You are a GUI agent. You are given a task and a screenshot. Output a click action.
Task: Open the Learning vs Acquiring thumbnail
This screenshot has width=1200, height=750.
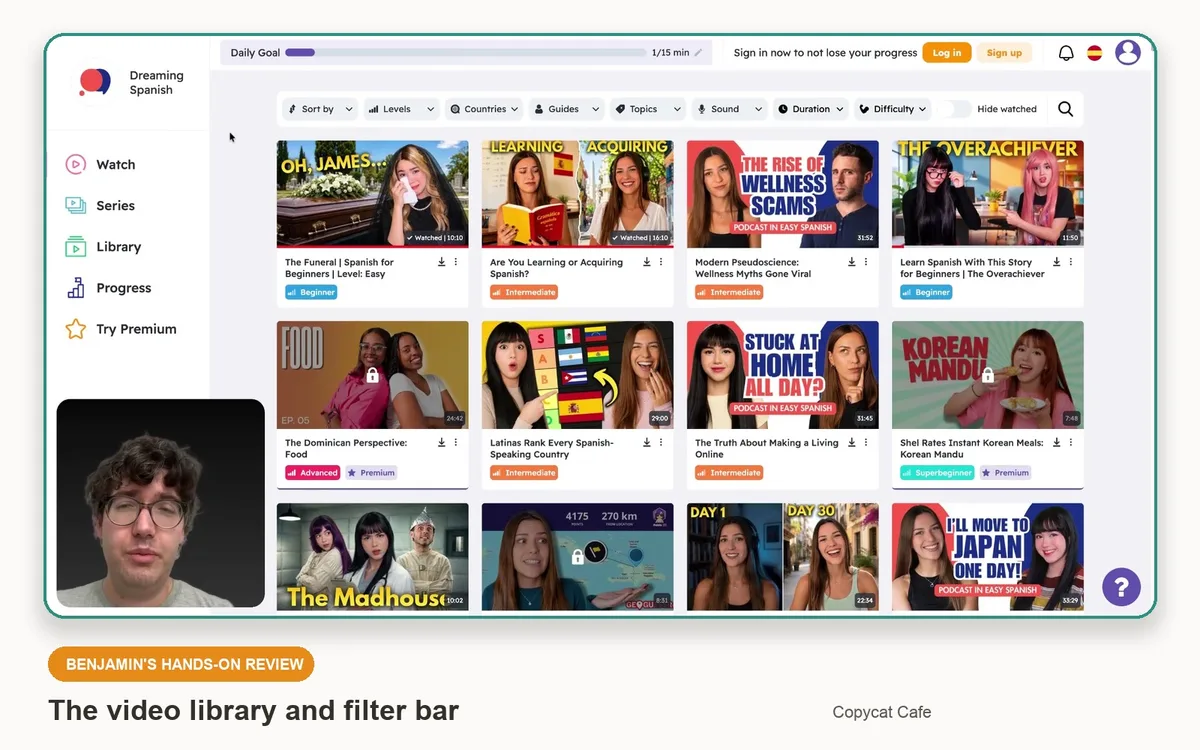point(578,194)
